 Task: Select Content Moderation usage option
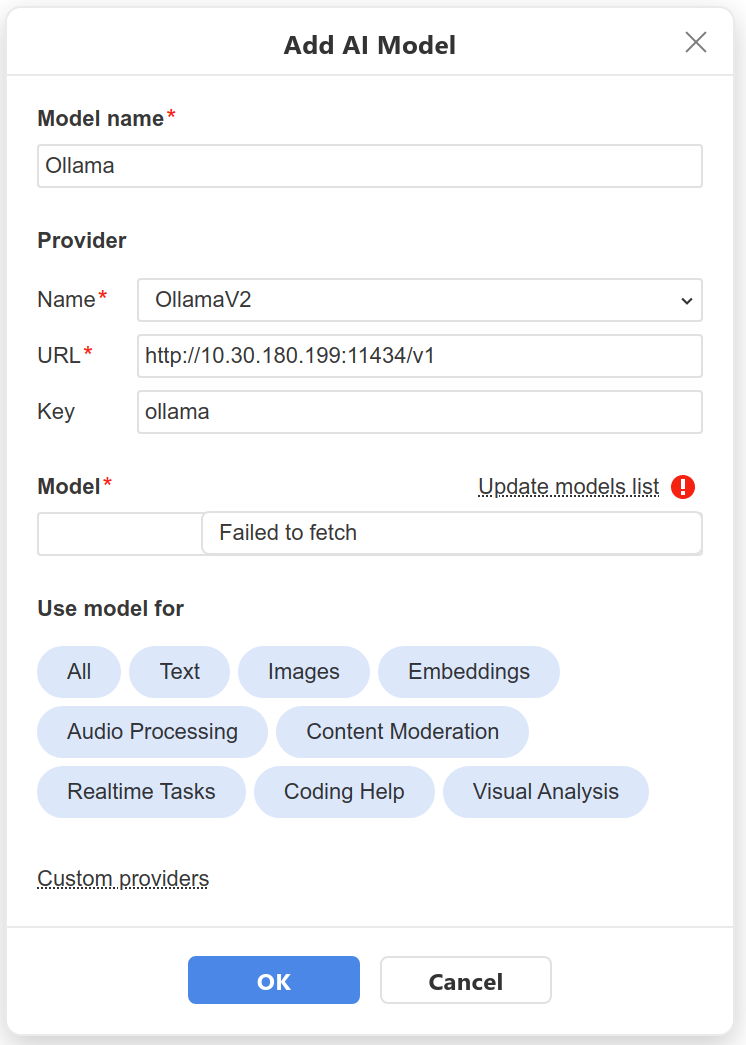point(402,732)
